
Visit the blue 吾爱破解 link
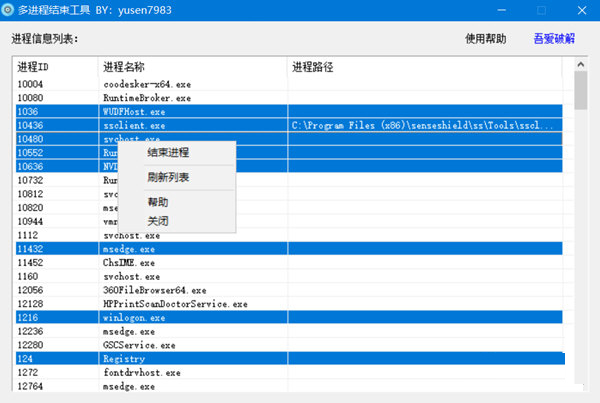[553, 39]
